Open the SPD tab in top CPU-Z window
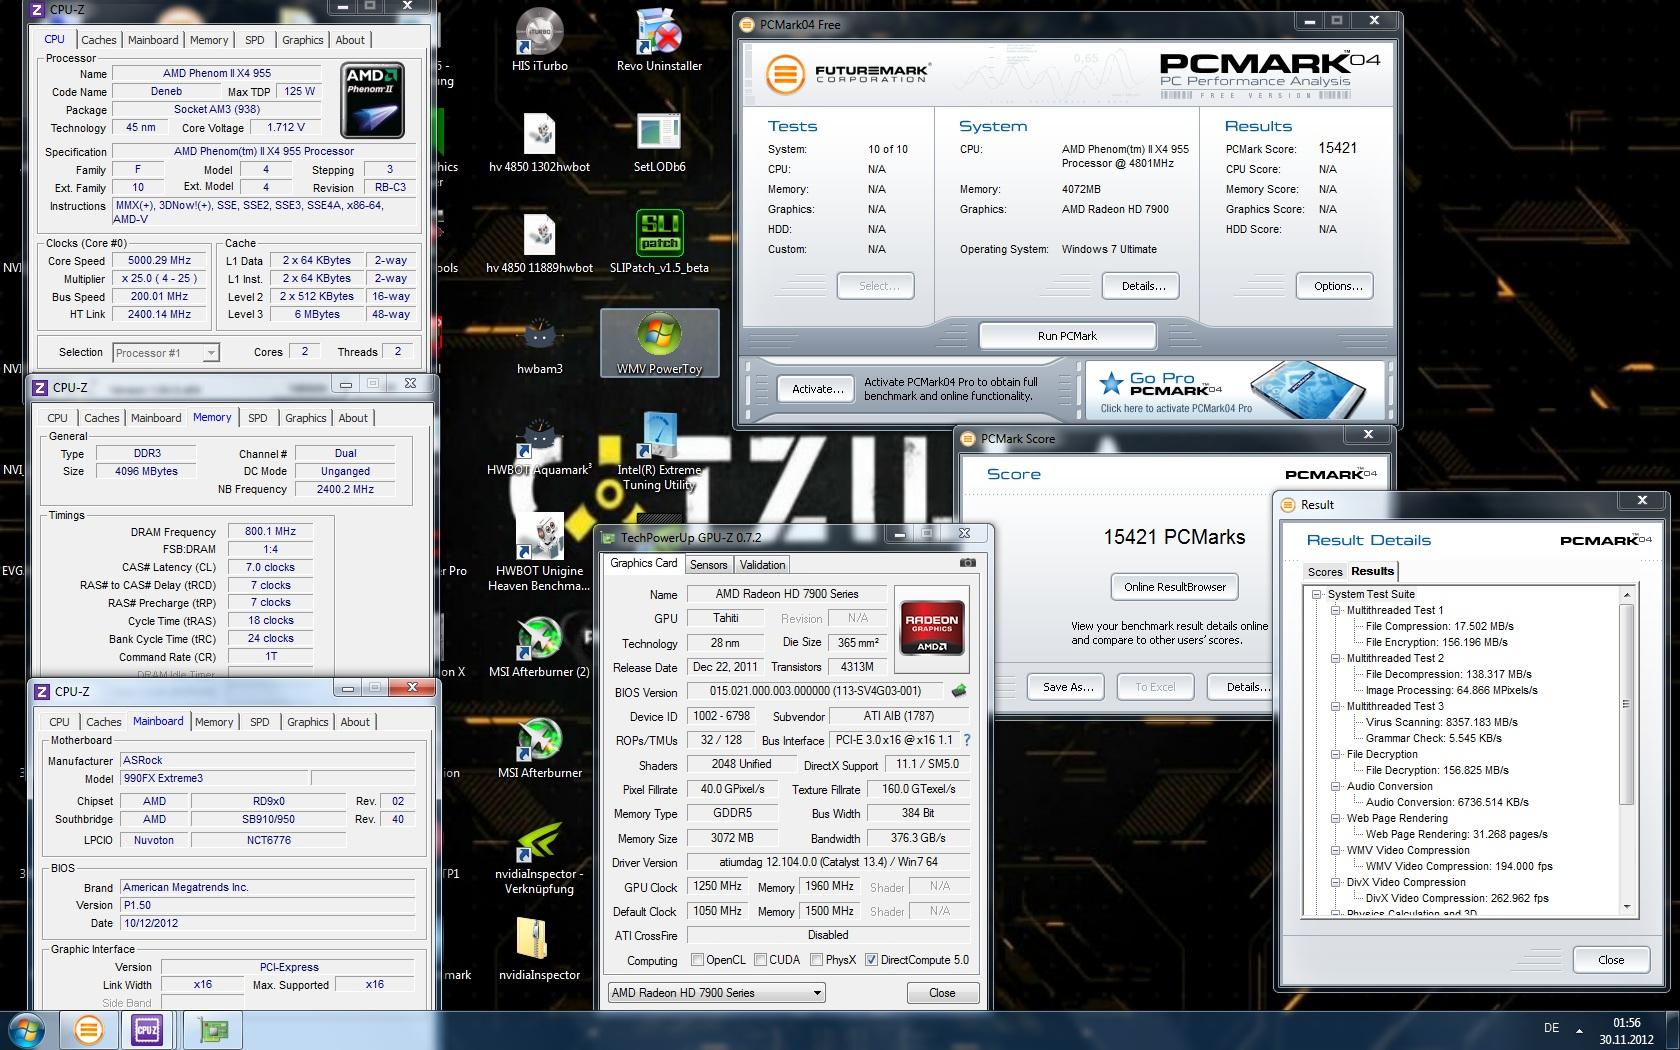The width and height of the screenshot is (1680, 1050). pos(255,40)
